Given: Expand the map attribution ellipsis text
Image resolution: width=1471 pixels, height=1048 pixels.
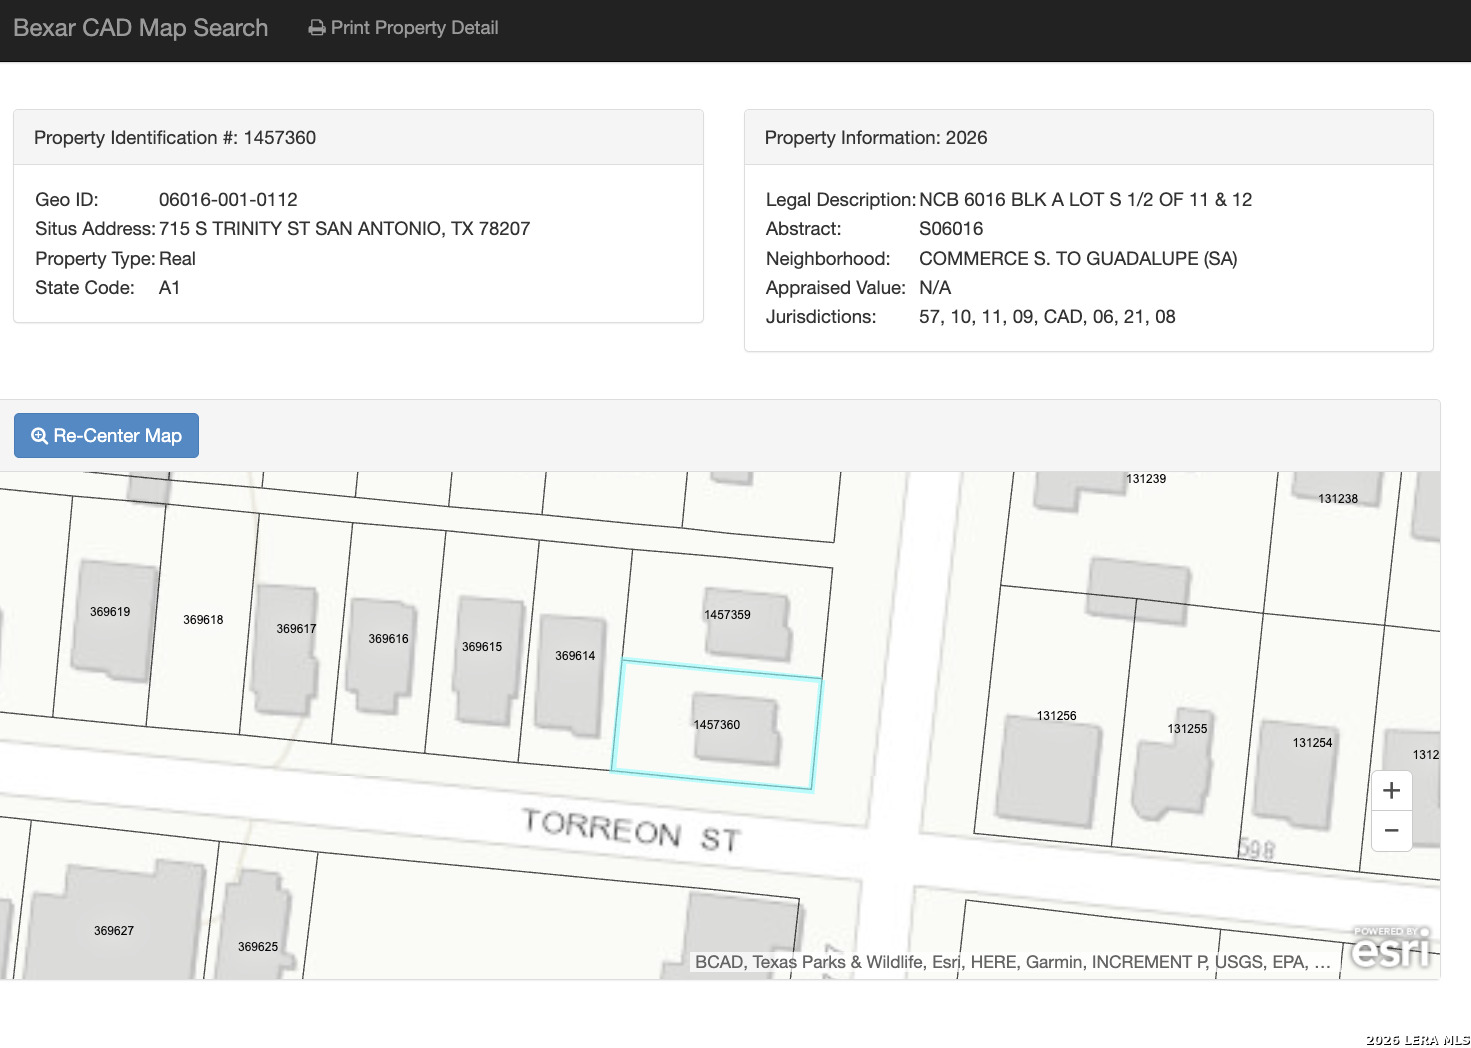Looking at the screenshot, I should [x=1322, y=962].
